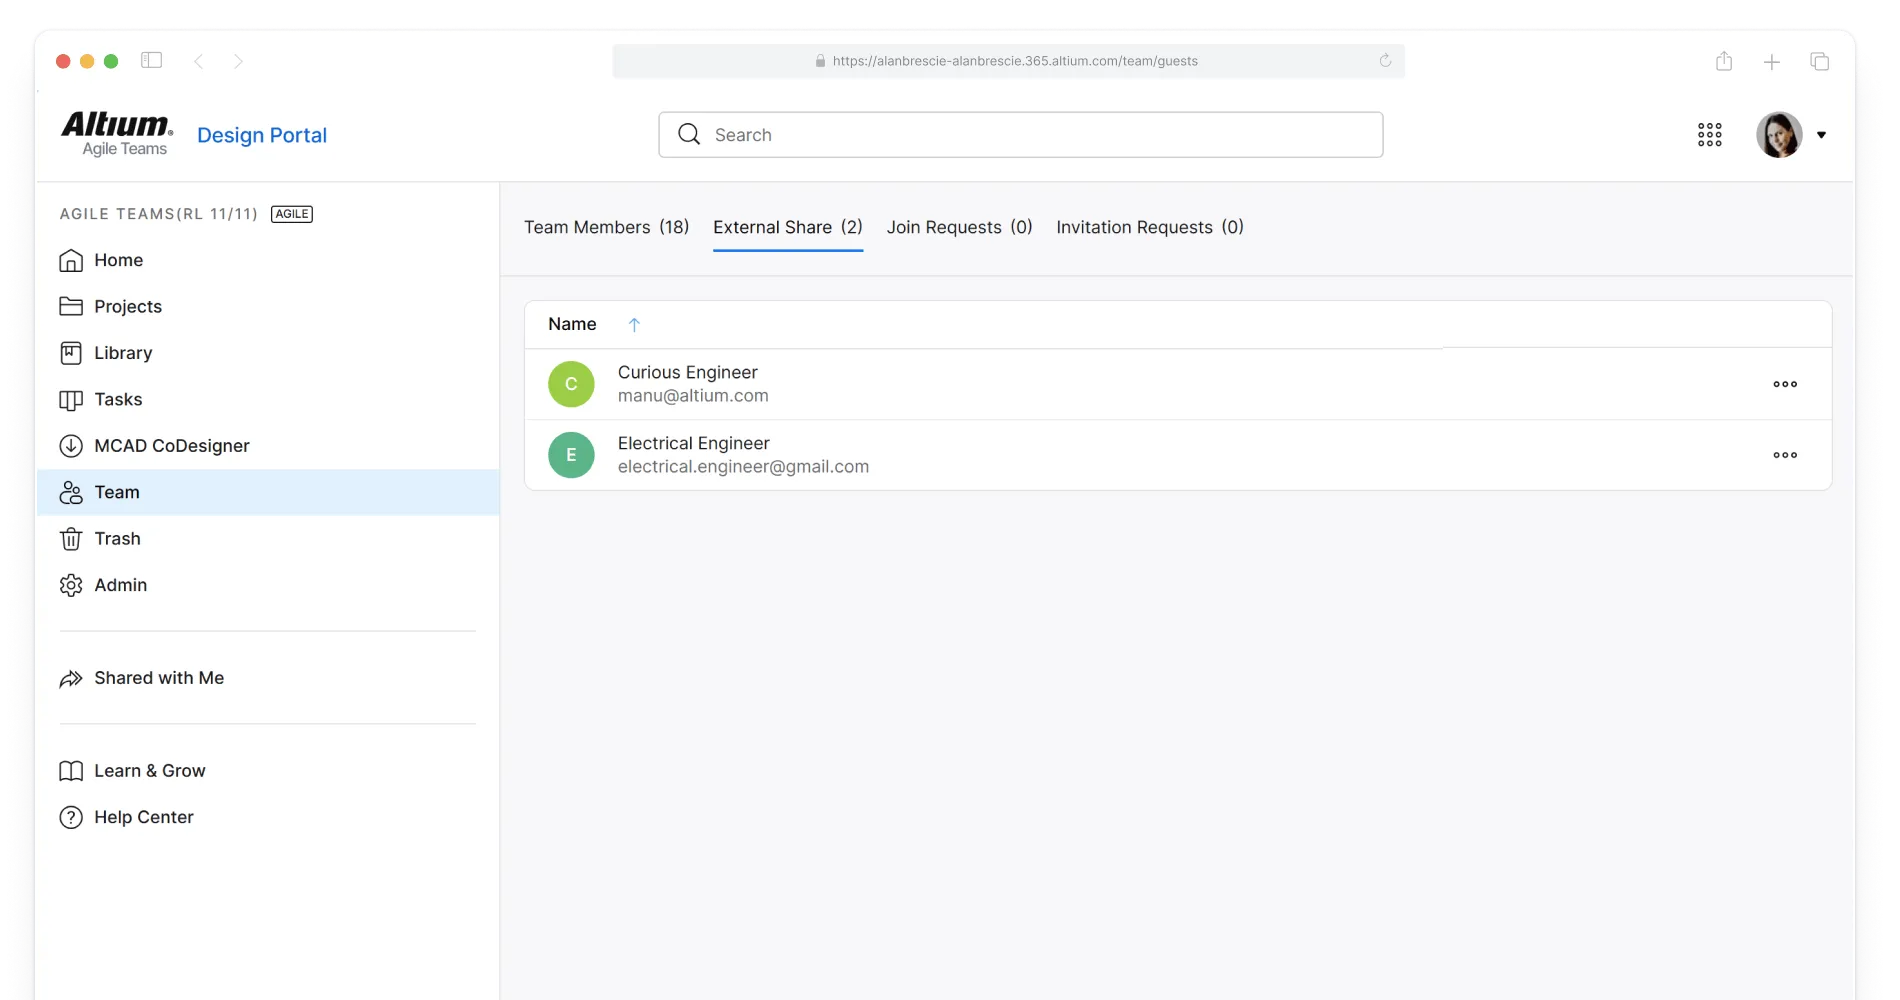
Task: Click the Electrical Engineer name
Action: (694, 443)
